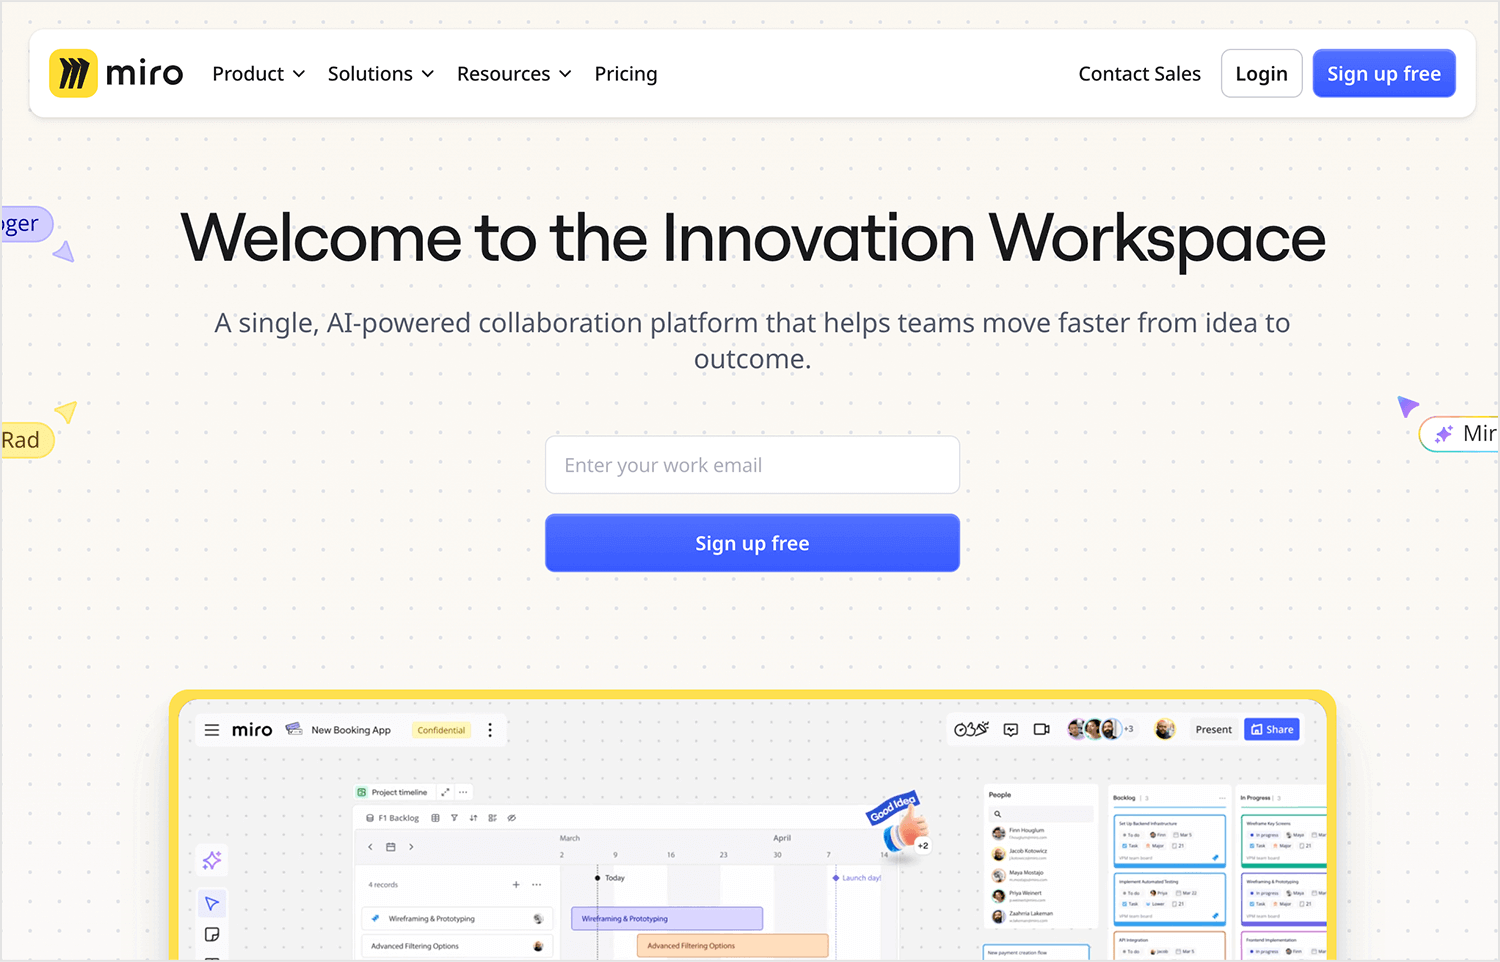This screenshot has width=1500, height=962.
Task: Click the orange Advanced Filtering Options timeline bar
Action: tap(733, 945)
